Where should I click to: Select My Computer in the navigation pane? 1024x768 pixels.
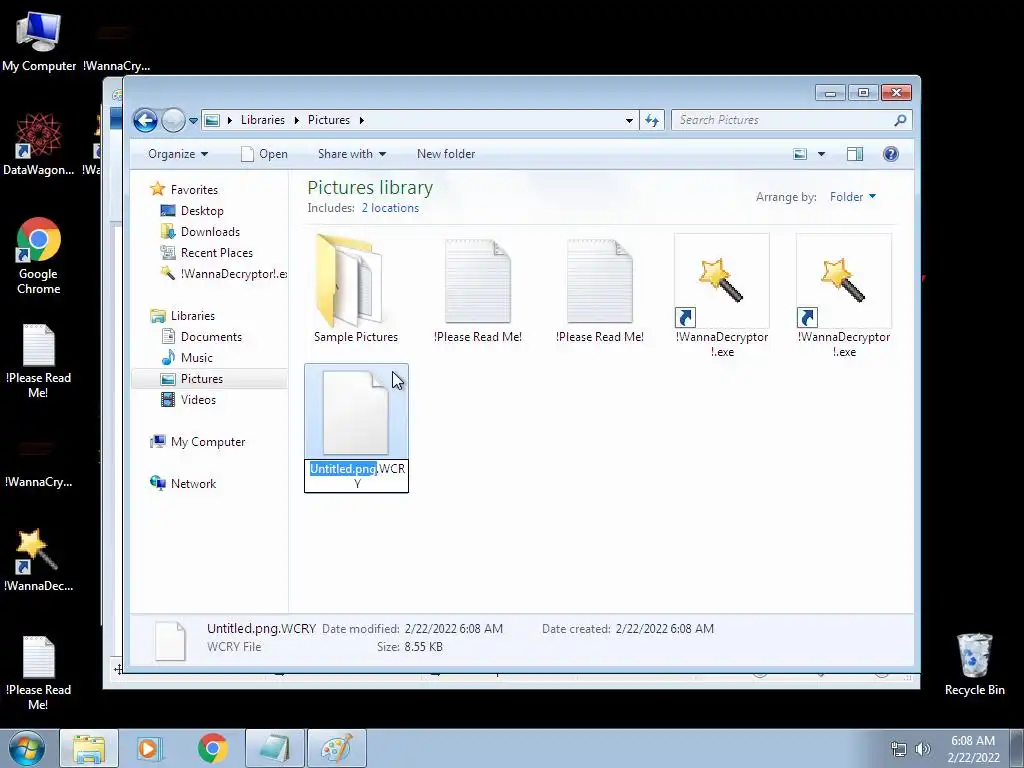[x=208, y=442]
